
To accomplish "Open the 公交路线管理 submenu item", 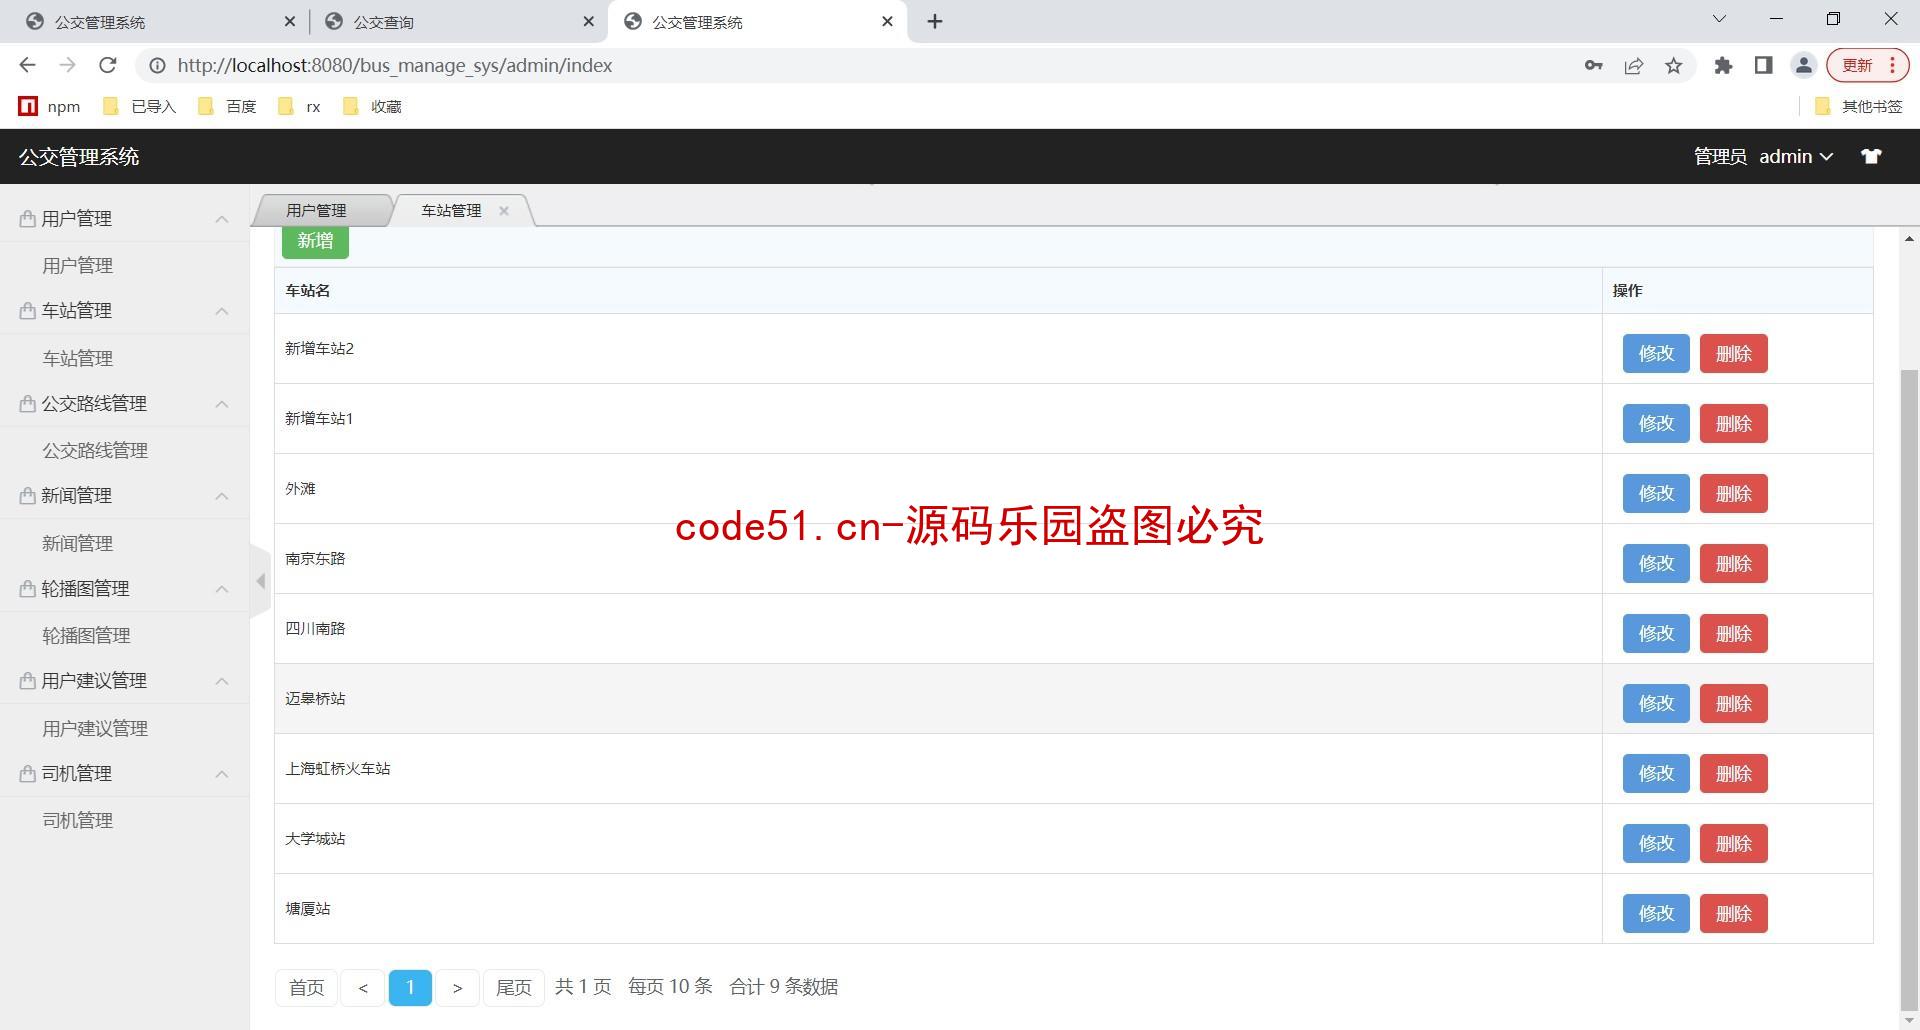I will 95,450.
